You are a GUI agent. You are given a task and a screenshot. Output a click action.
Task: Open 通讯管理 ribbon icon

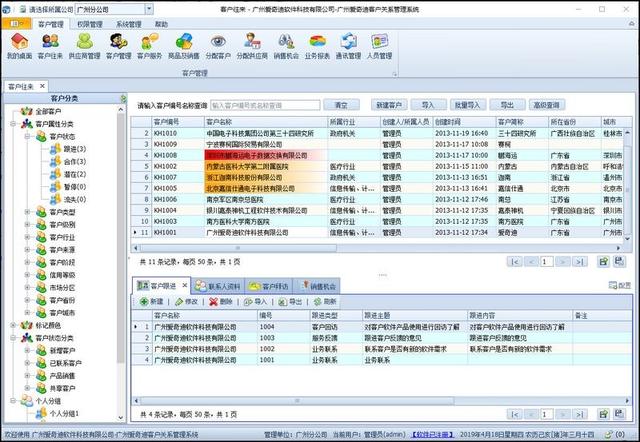(x=348, y=46)
